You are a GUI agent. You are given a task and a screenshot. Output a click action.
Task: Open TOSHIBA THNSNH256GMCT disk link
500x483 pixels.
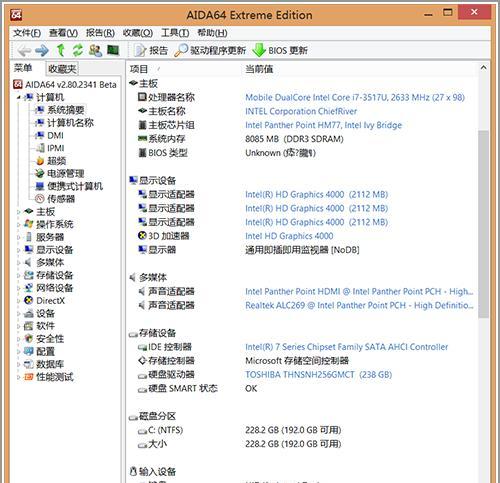[318, 375]
